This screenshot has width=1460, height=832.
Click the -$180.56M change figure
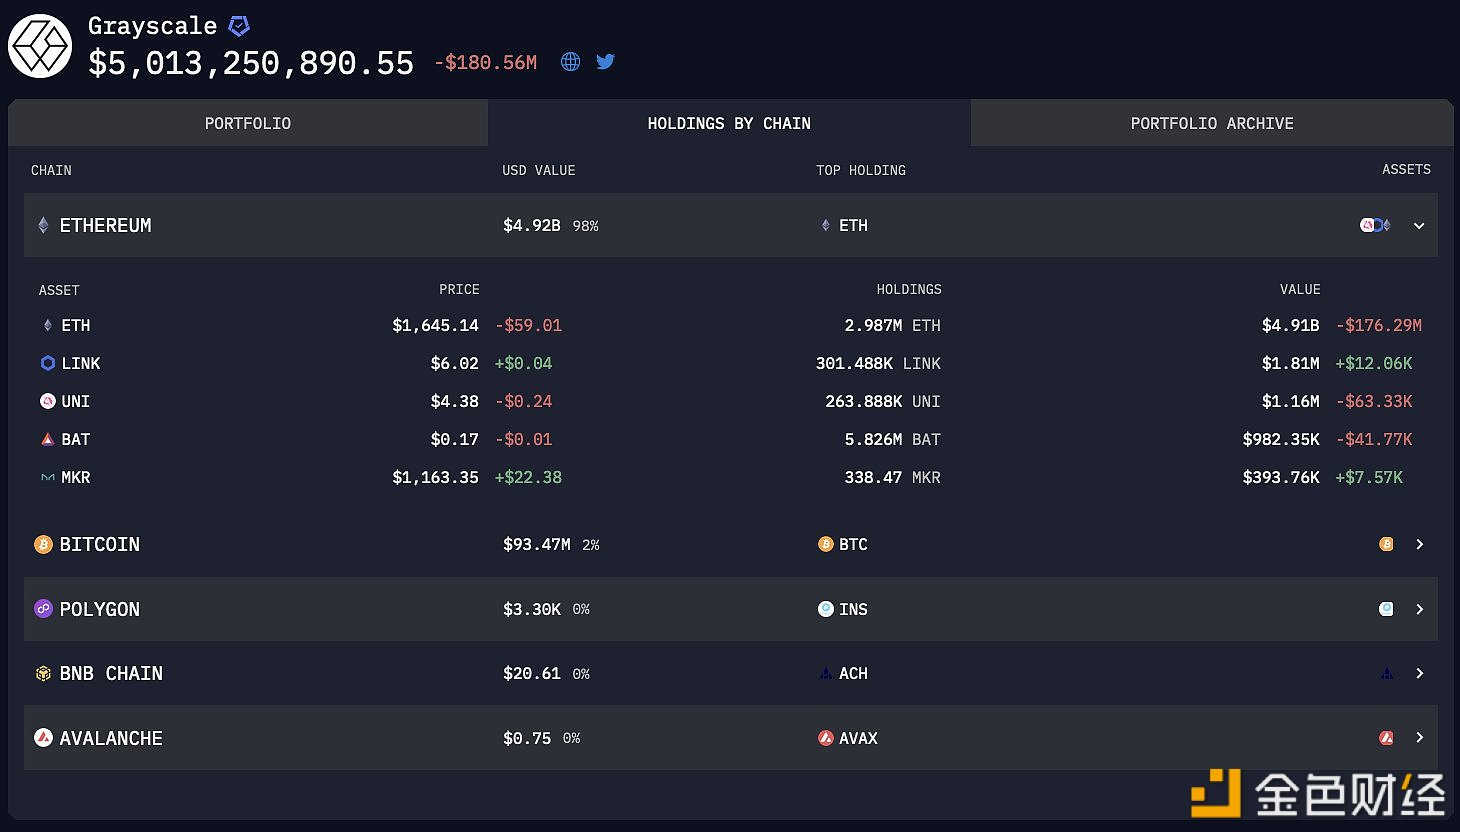click(486, 63)
